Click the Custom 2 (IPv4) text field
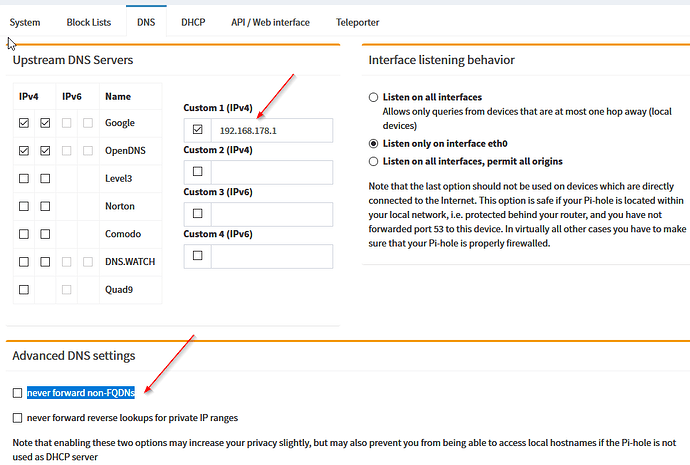This screenshot has height=465, width=690. click(x=272, y=172)
